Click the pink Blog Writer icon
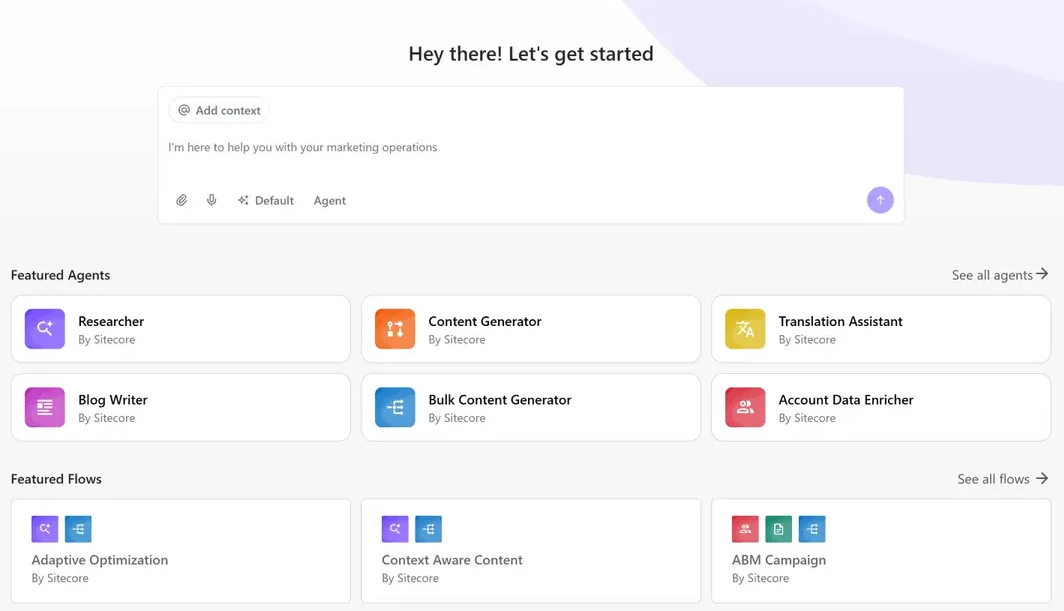The width and height of the screenshot is (1064, 611). (44, 407)
